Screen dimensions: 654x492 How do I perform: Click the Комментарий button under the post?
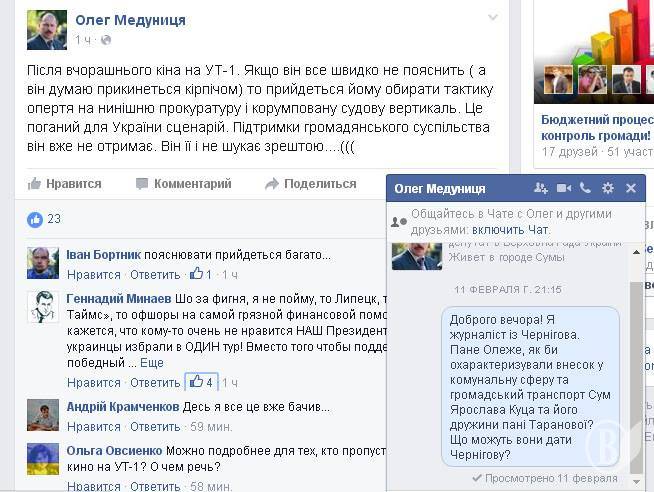(184, 184)
